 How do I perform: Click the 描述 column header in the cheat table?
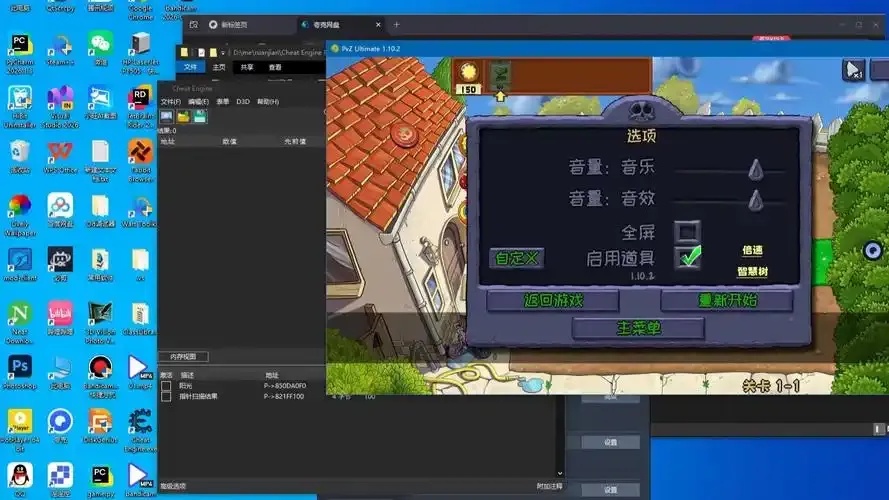click(187, 375)
